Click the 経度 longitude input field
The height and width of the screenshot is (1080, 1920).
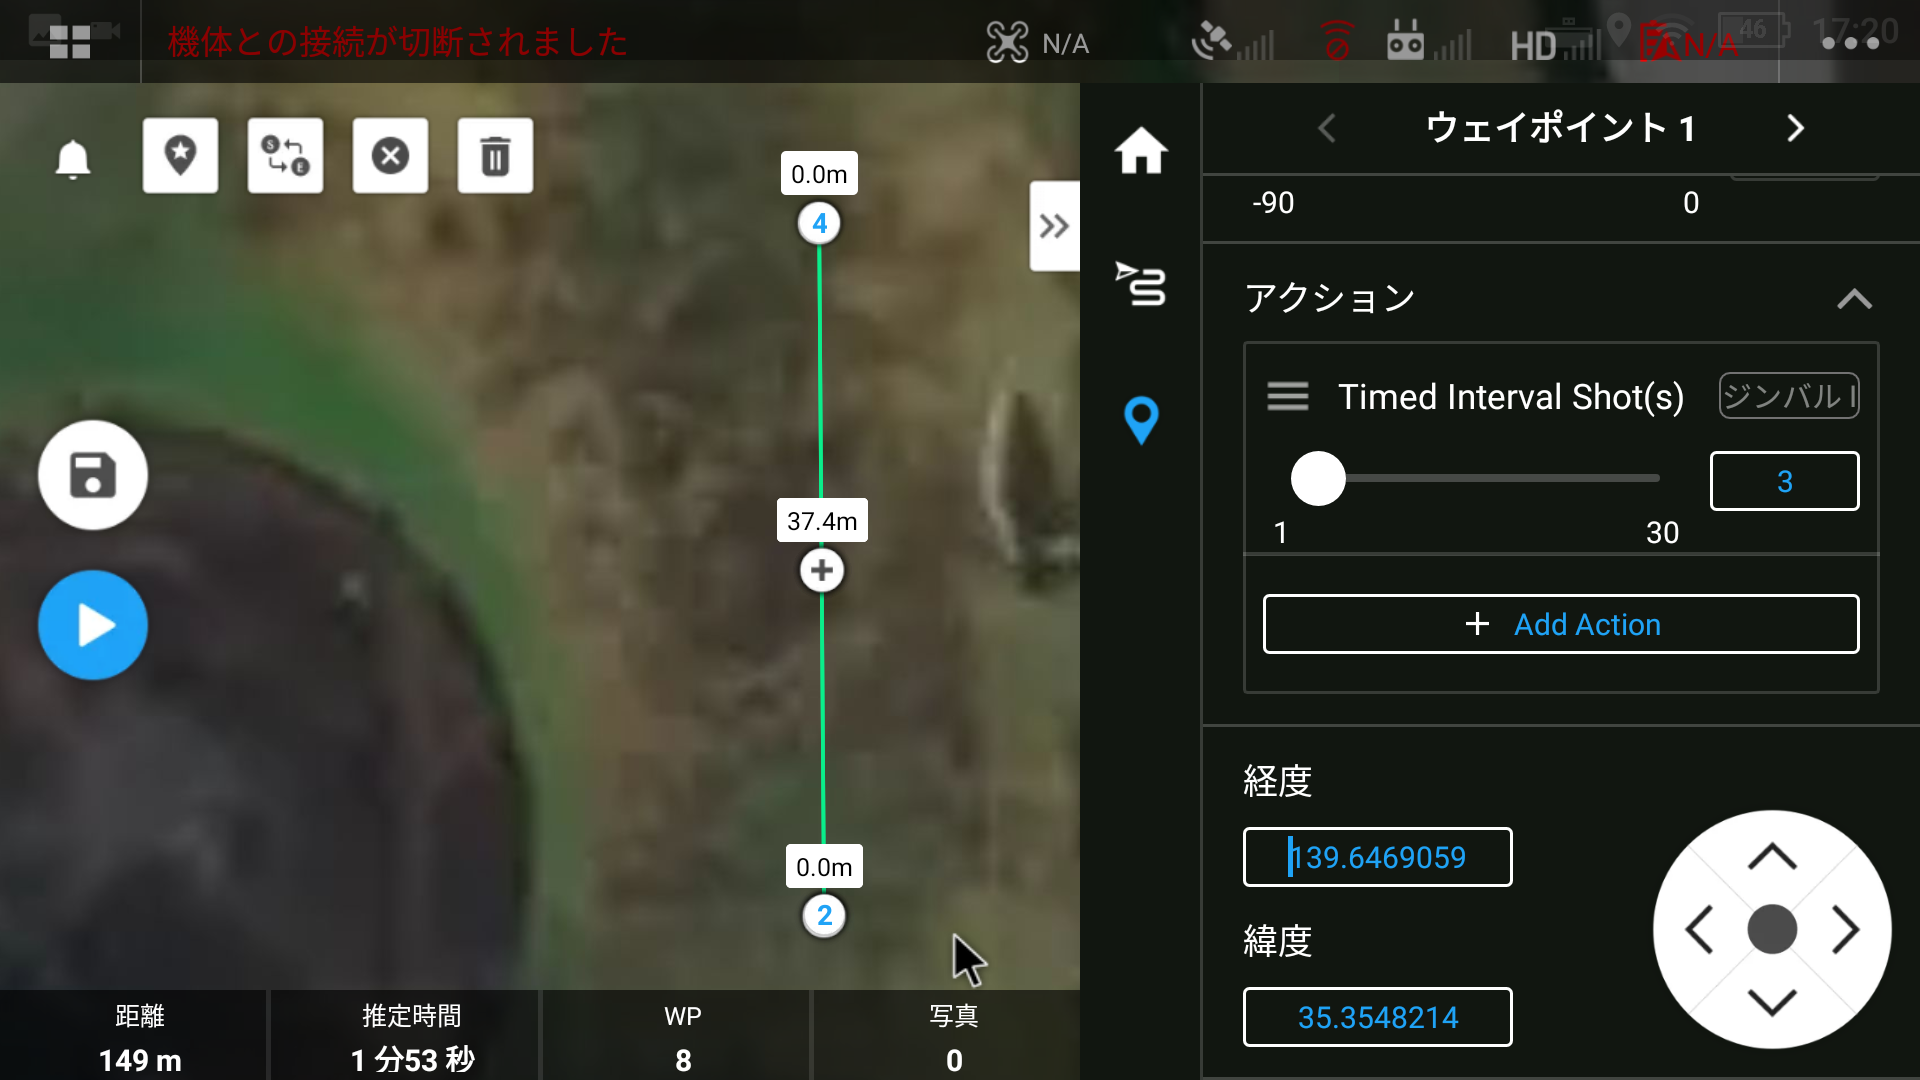1377,857
